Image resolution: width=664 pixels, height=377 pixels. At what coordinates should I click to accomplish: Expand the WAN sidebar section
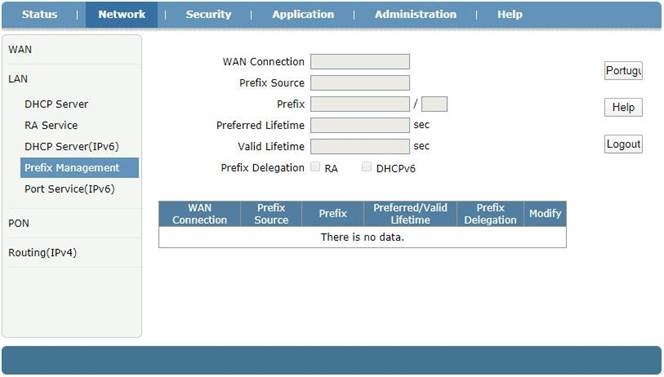20,50
